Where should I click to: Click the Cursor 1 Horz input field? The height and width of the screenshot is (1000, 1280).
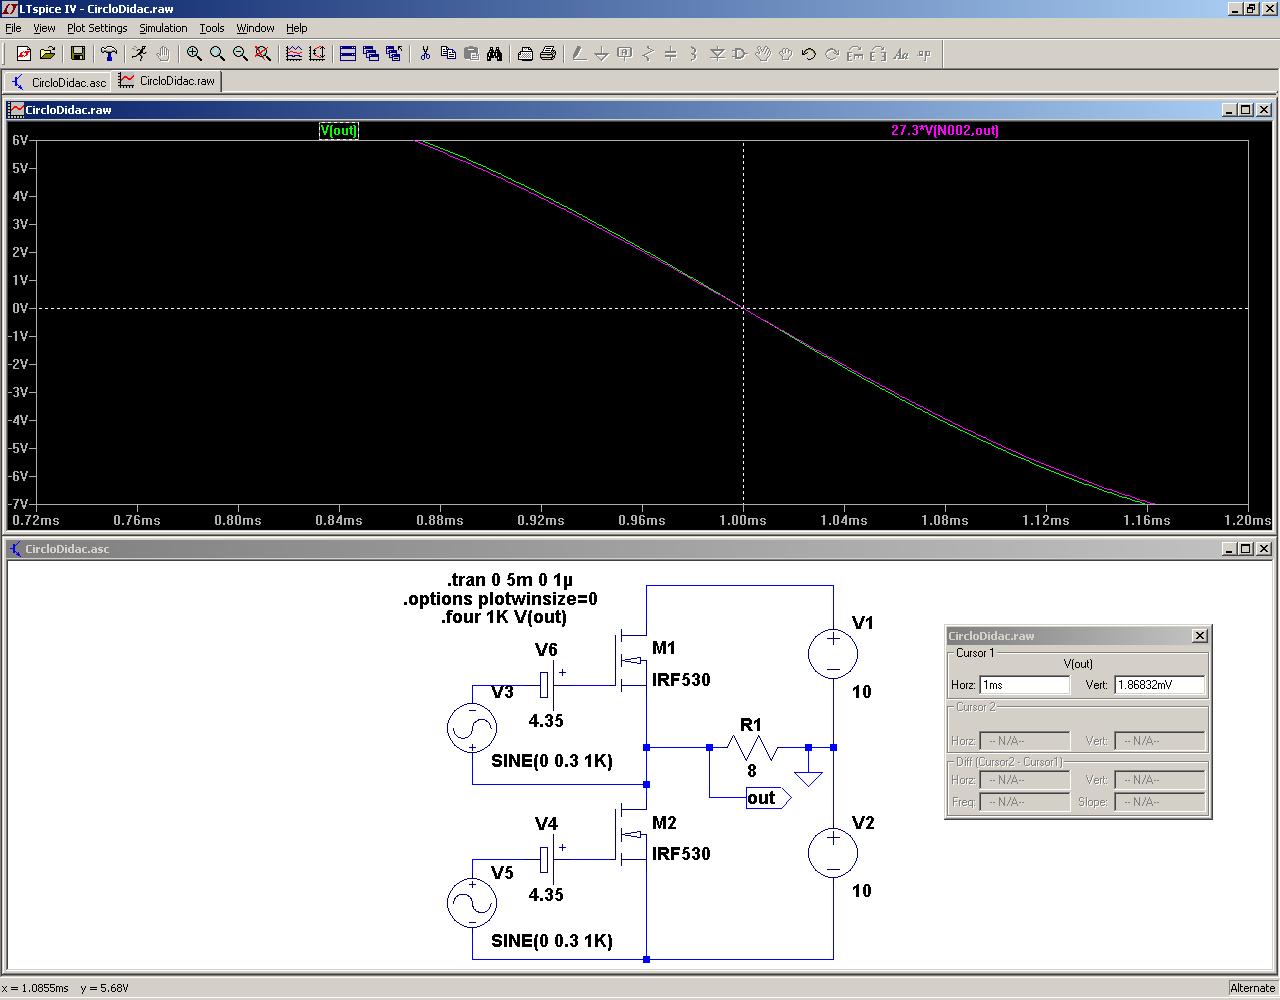(x=1024, y=685)
